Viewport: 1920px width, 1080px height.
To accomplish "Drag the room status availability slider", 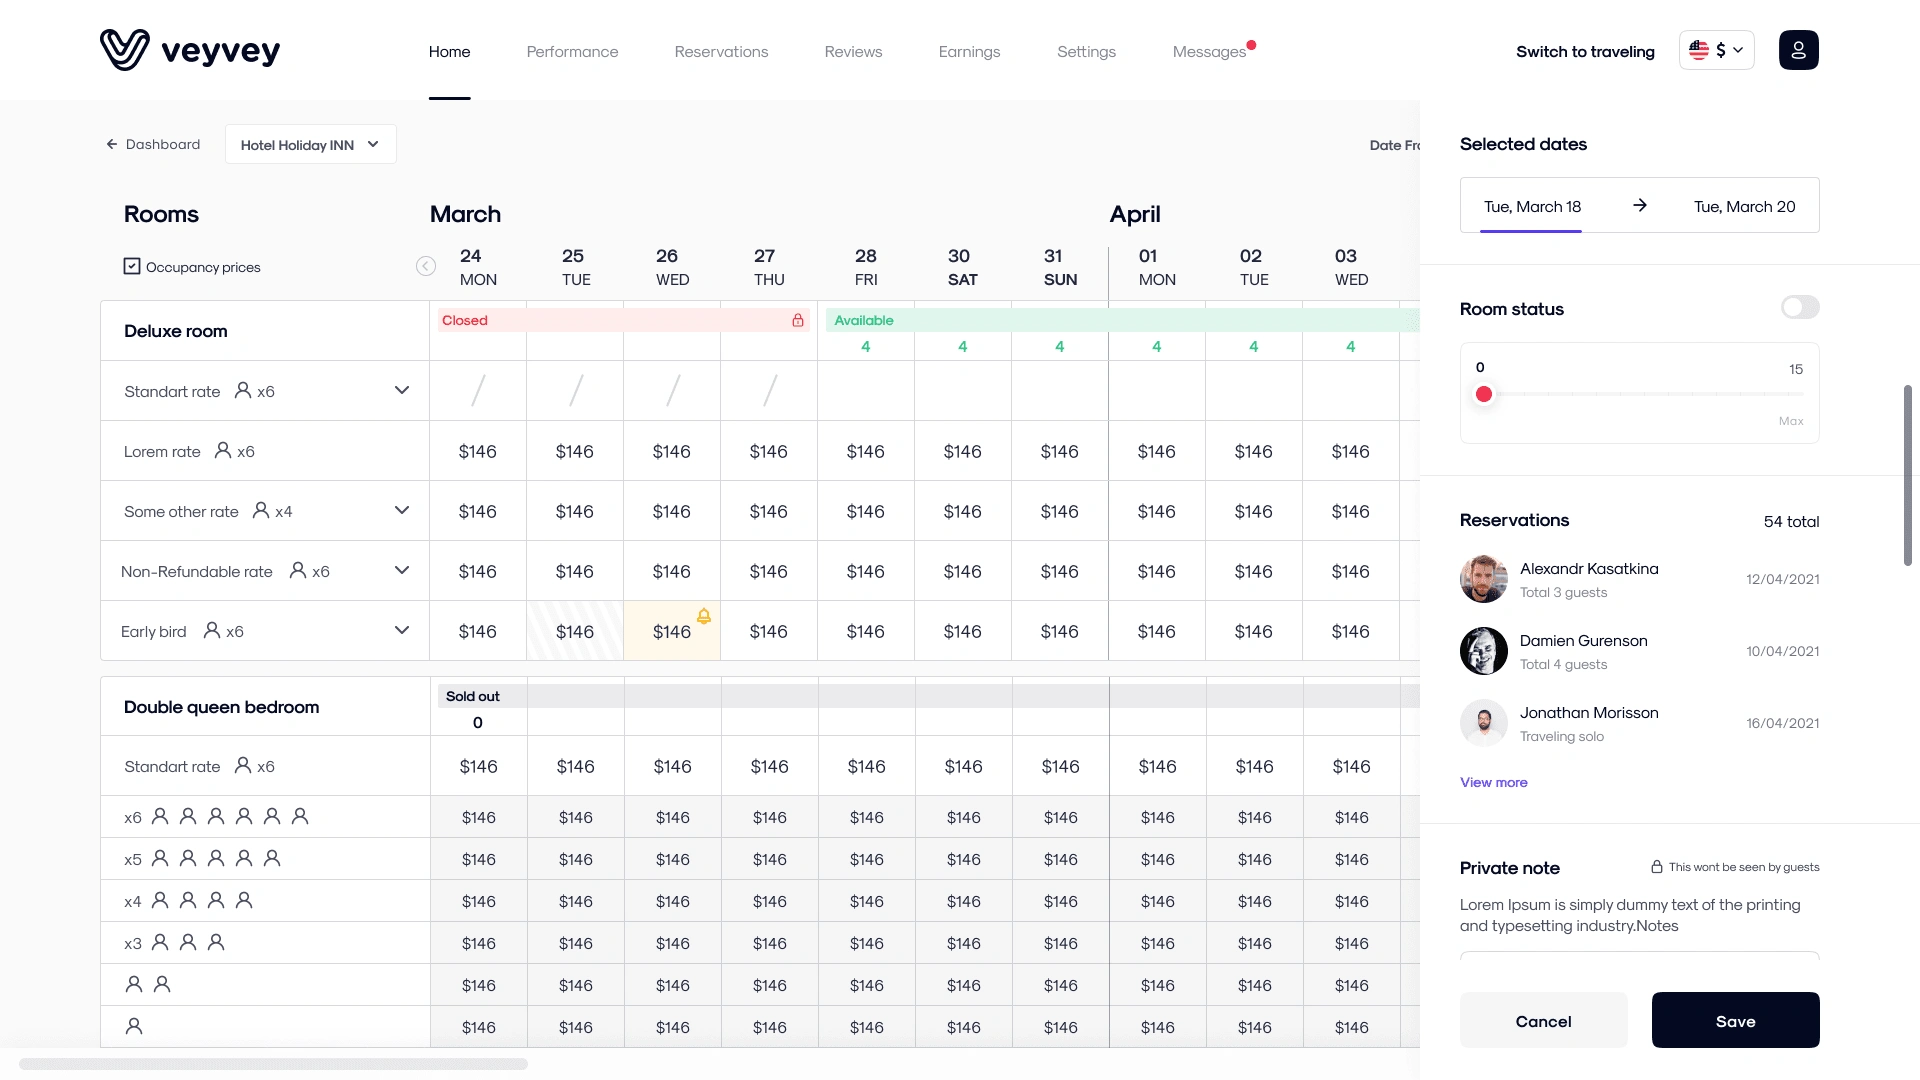I will click(1484, 393).
